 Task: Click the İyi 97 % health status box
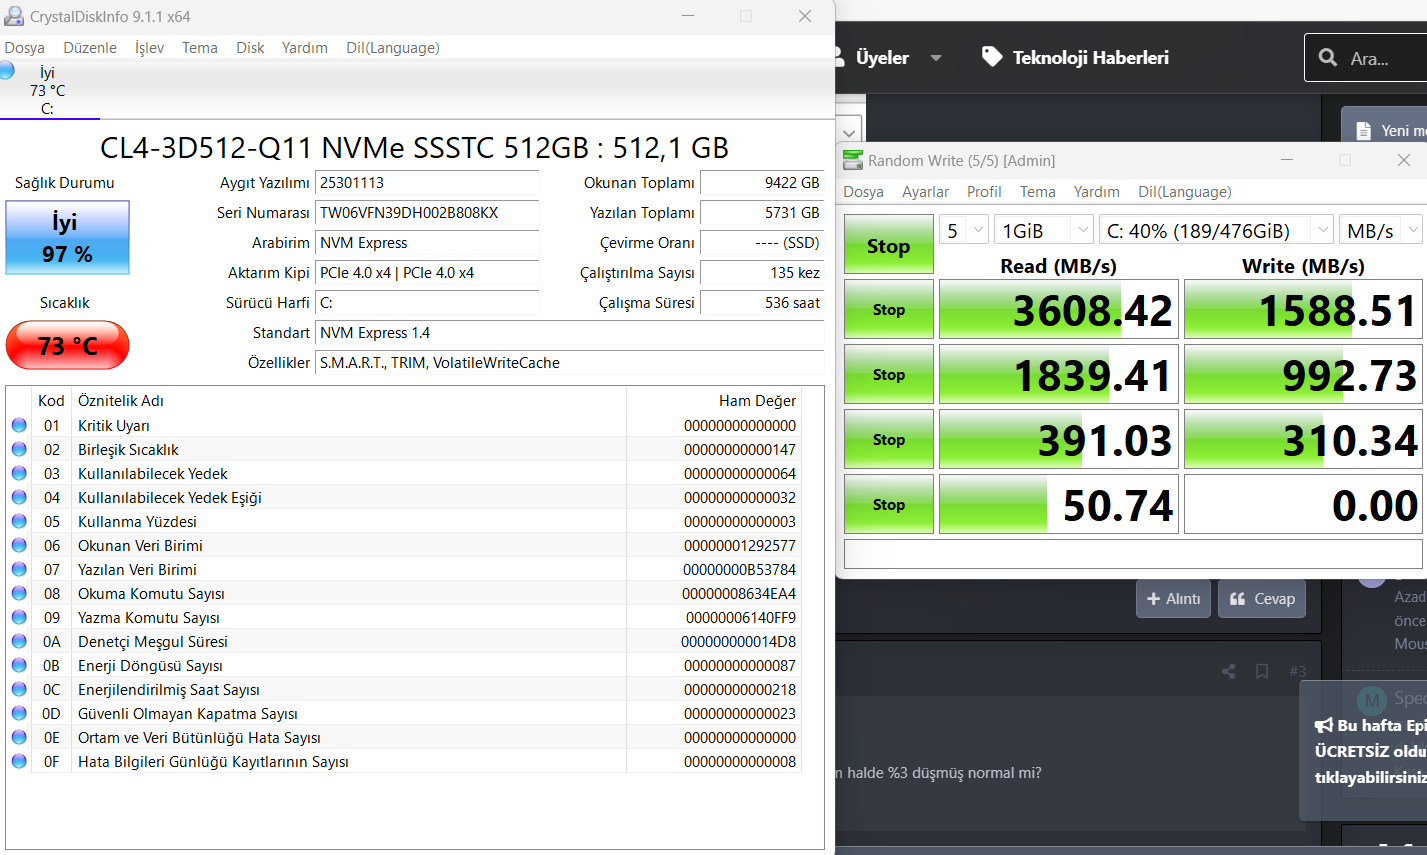click(67, 238)
